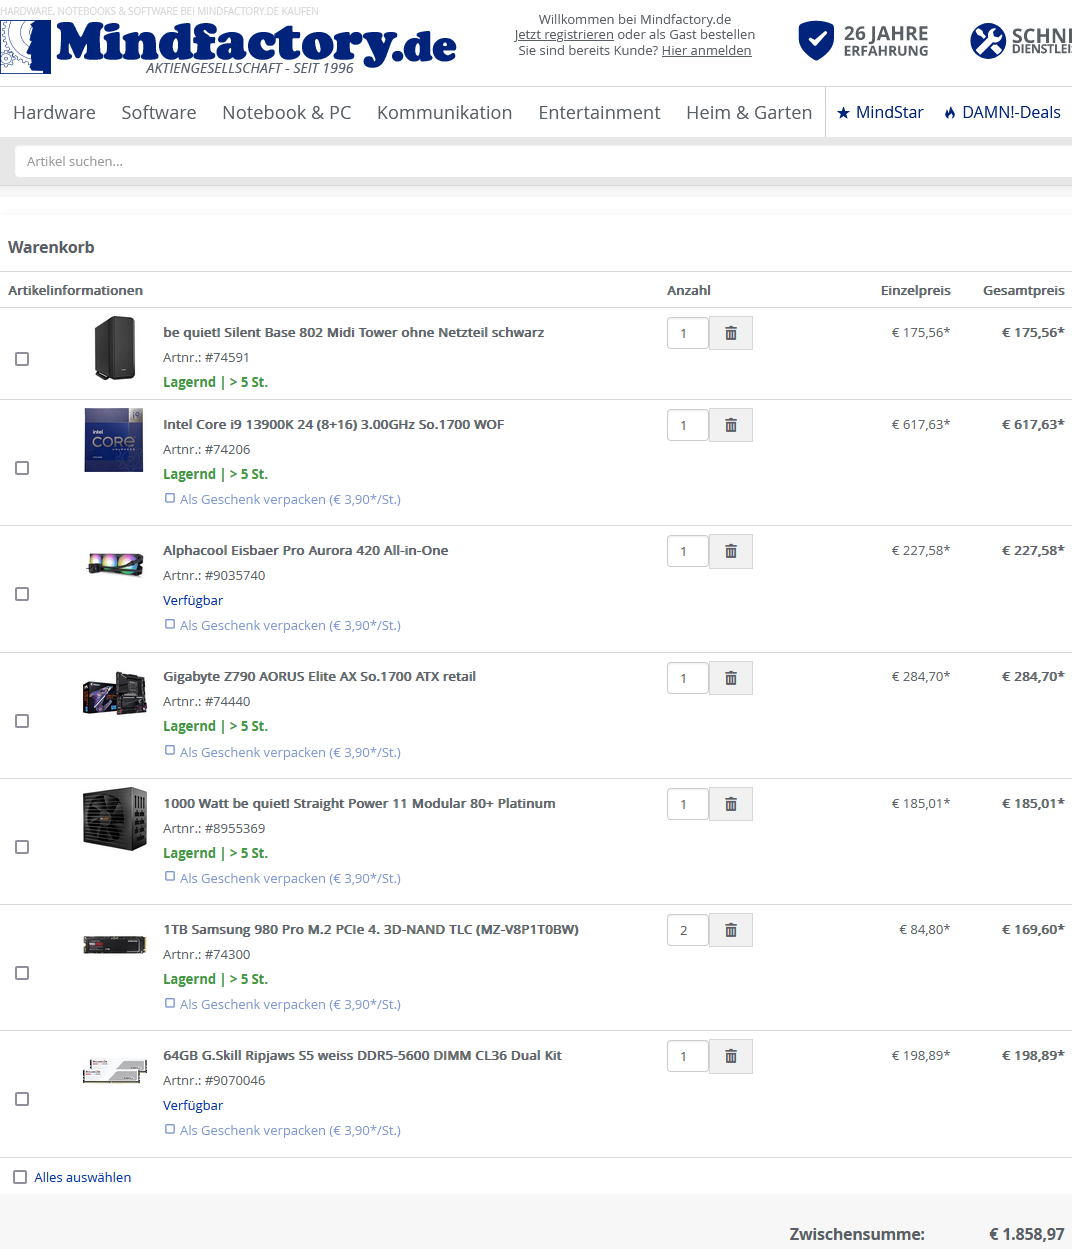Edit quantity field for Silent Base 802
Image resolution: width=1072 pixels, height=1249 pixels.
pos(688,333)
